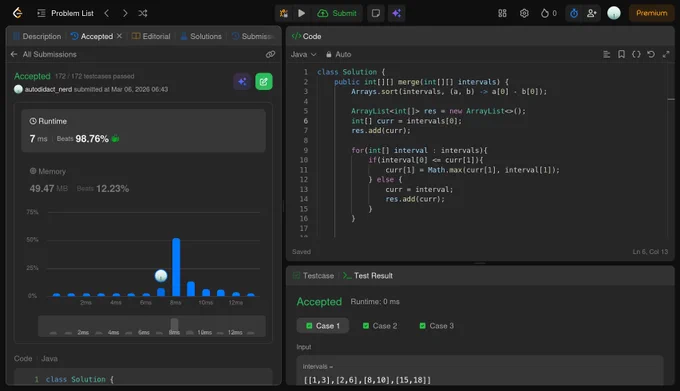Viewport: 680px width, 391px height.
Task: Pick a random problem with shuffle icon
Action: tap(143, 13)
